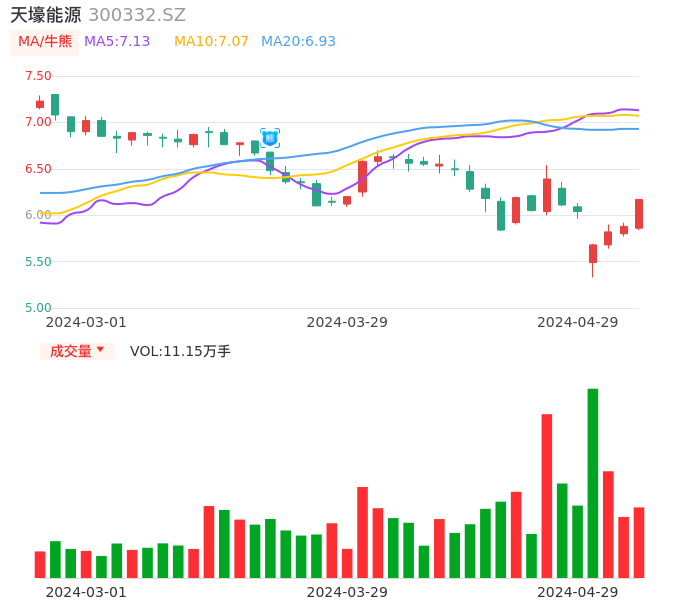Toggle the MA5 line legend
The height and width of the screenshot is (606, 686).
(x=117, y=42)
